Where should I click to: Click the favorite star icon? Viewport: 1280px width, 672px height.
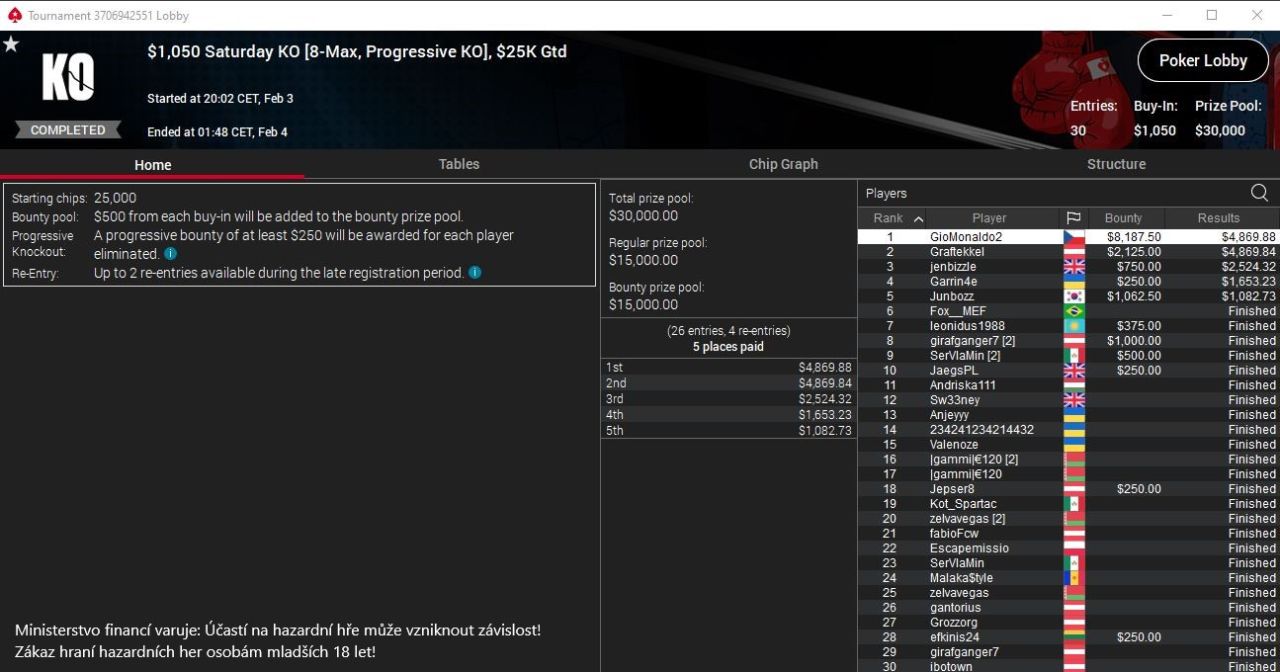pos(11,45)
